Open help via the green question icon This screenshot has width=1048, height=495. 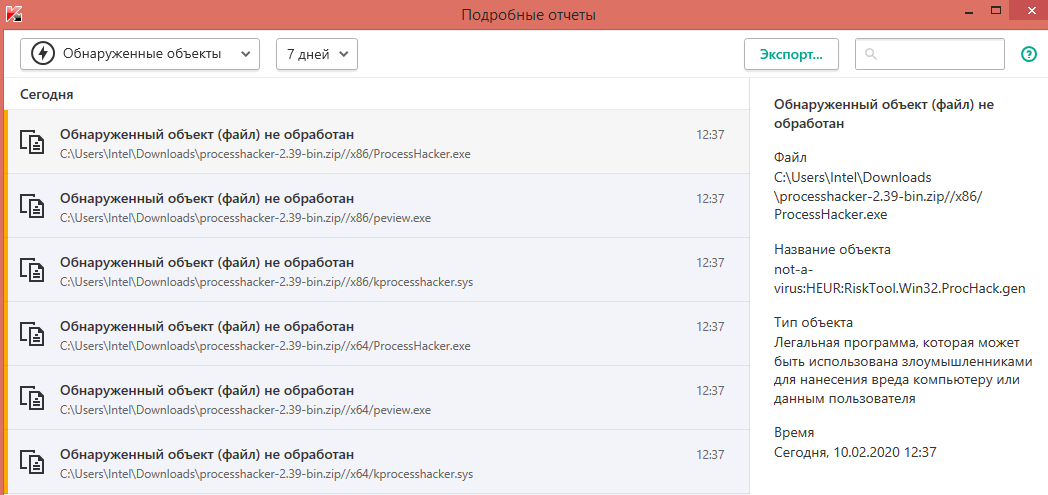[1027, 54]
